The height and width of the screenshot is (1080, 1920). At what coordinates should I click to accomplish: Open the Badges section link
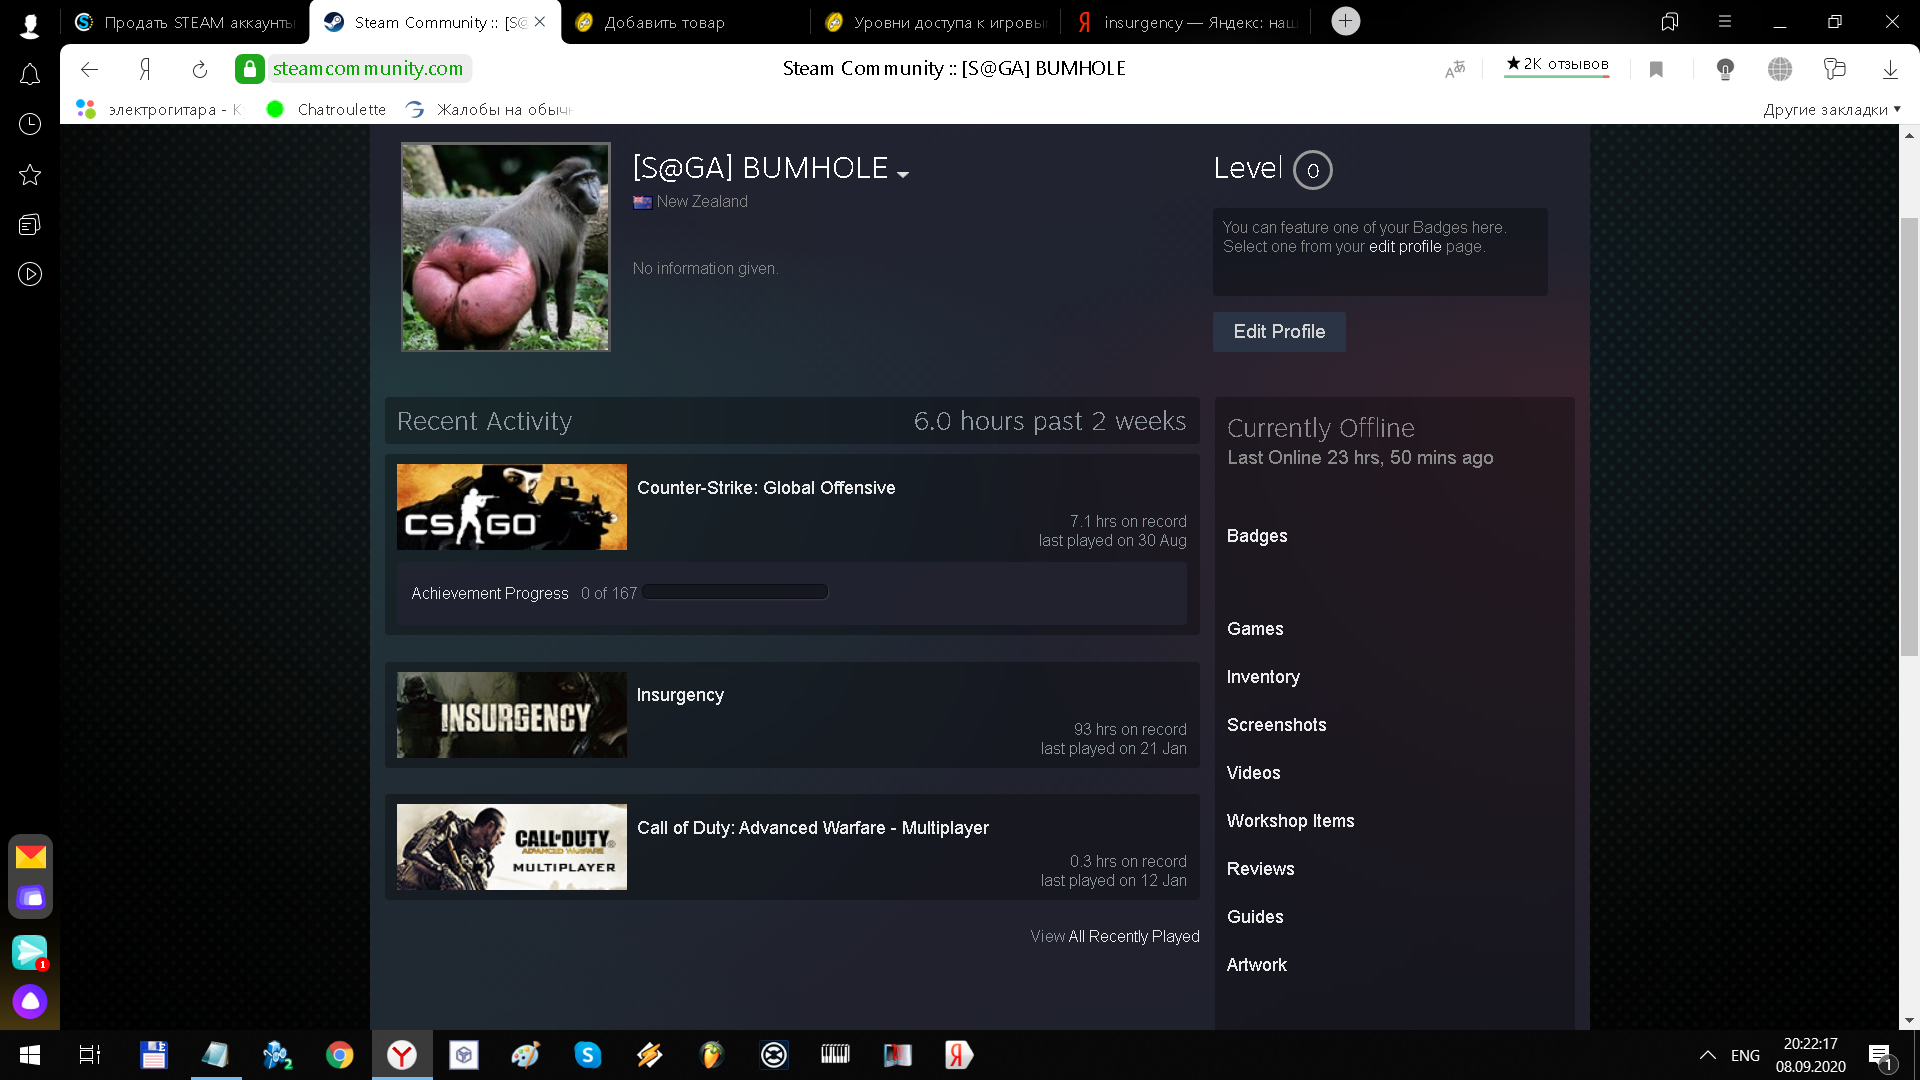point(1257,536)
